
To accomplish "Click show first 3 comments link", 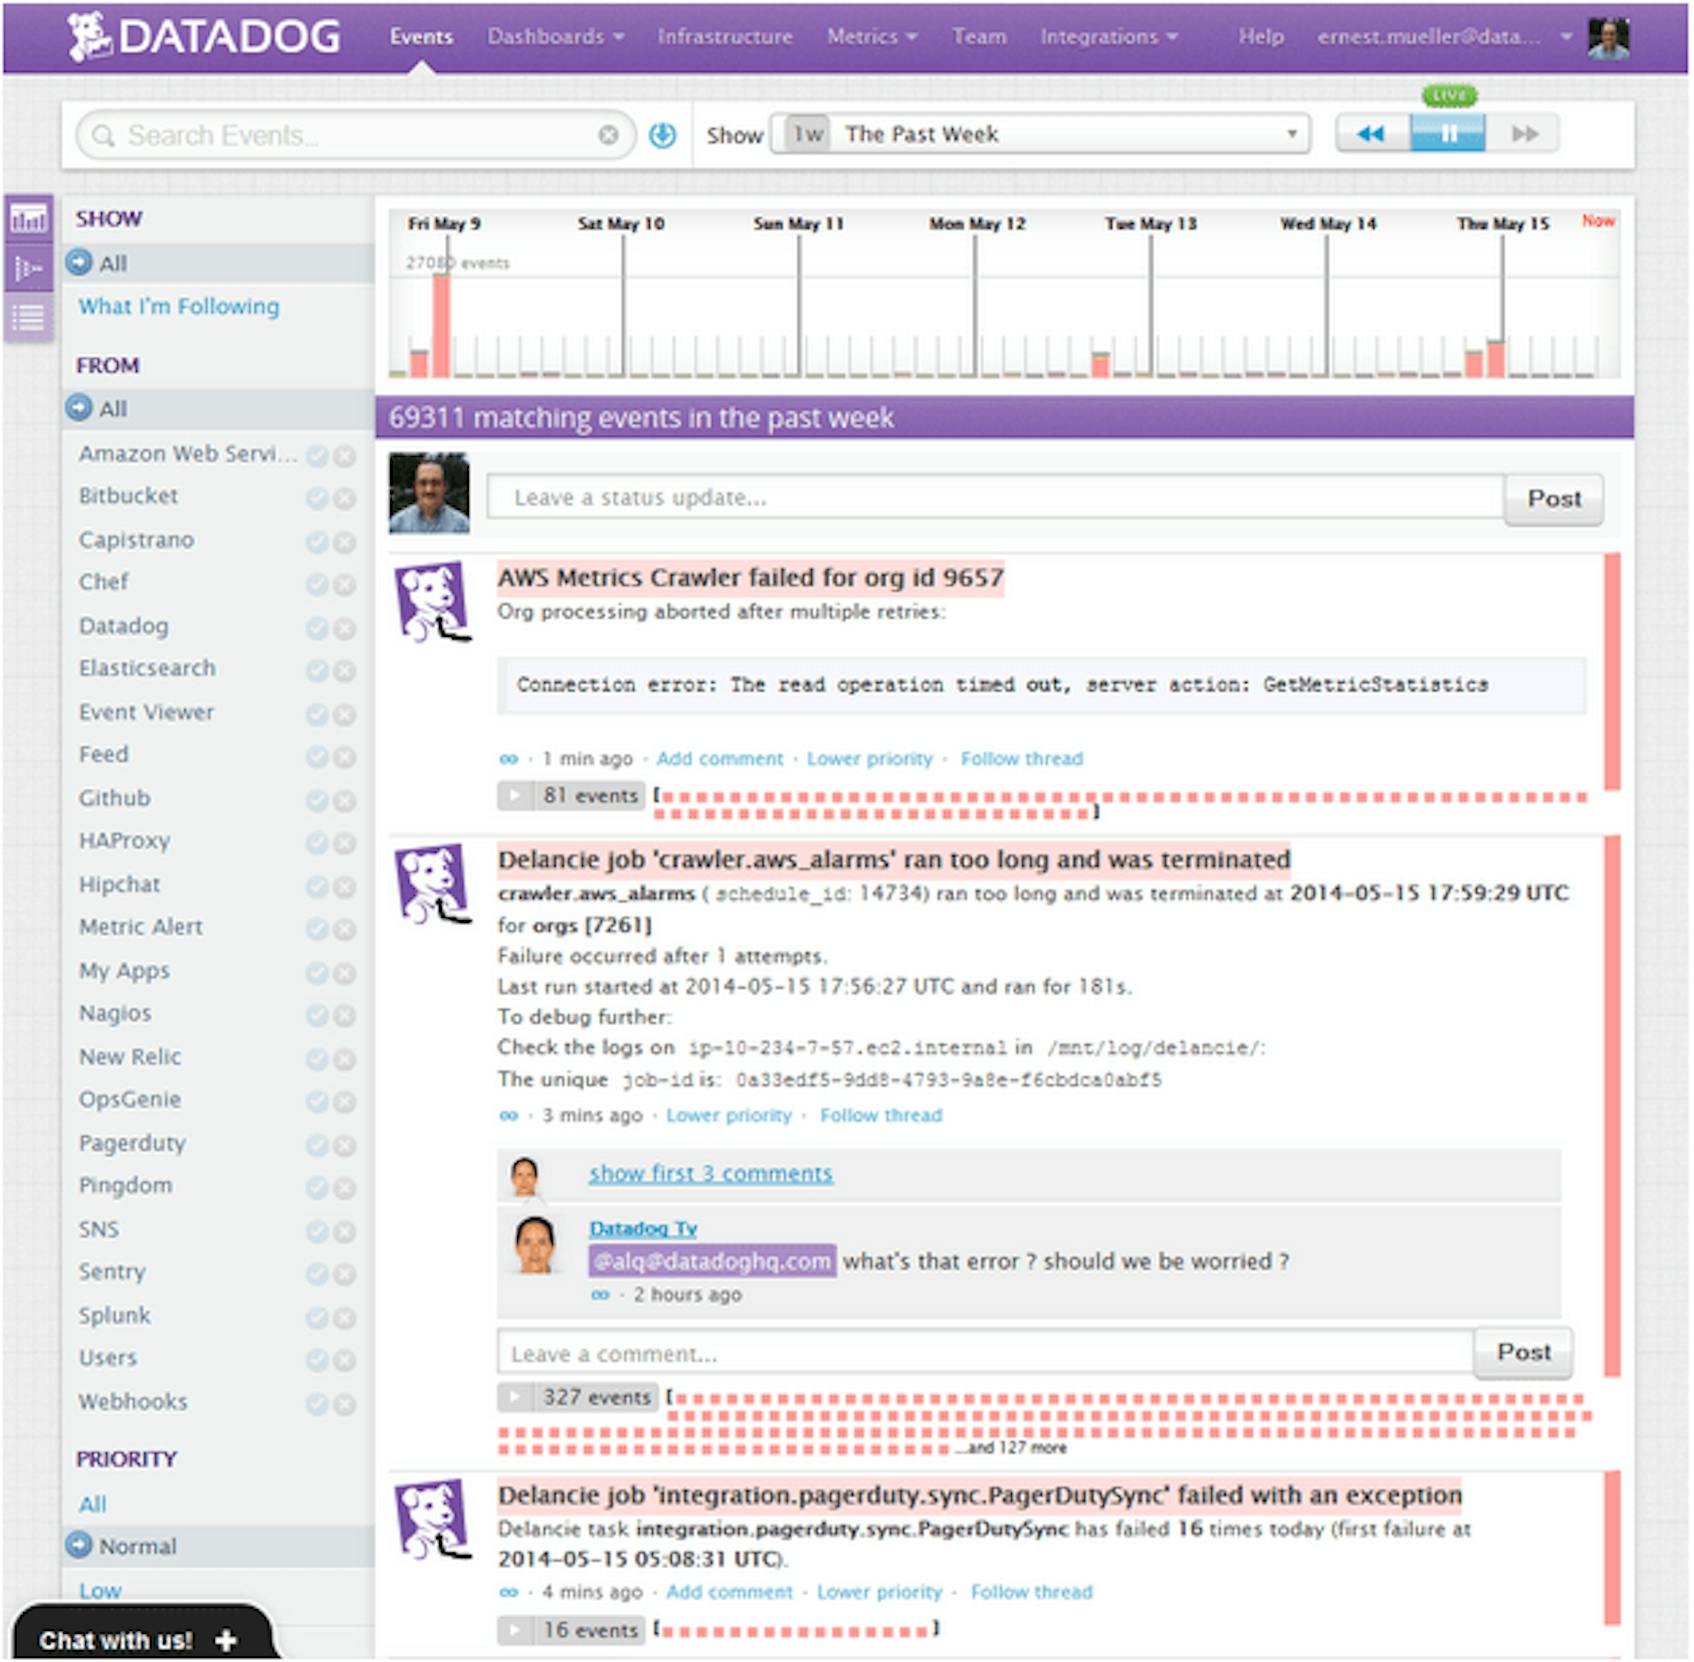I will coord(710,1173).
